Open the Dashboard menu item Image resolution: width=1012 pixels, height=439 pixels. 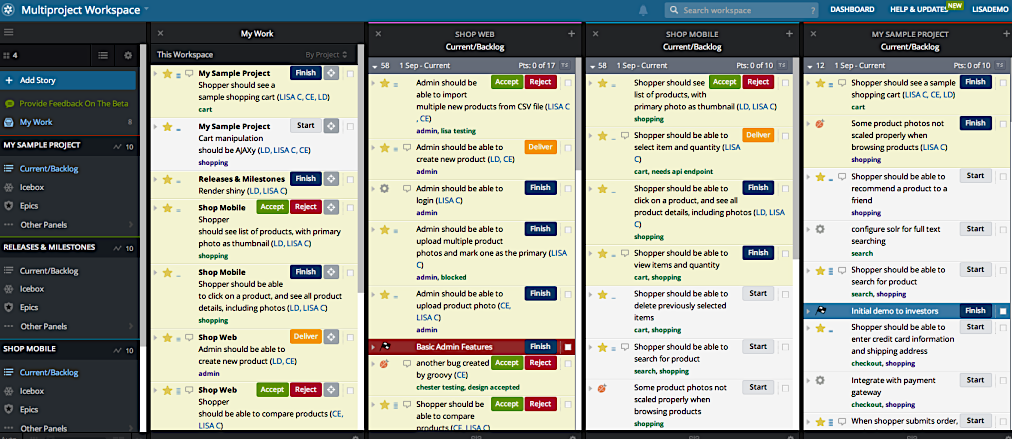coord(851,10)
